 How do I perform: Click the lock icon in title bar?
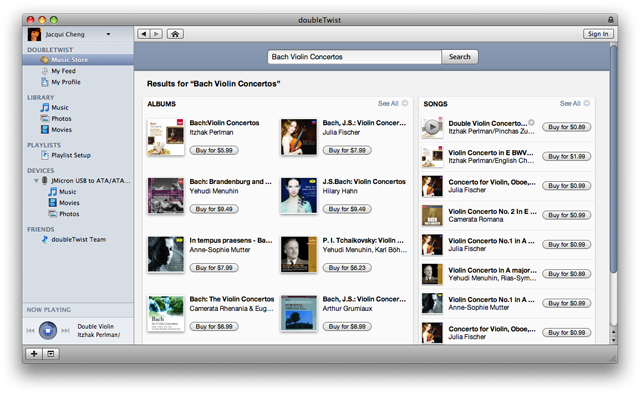(x=611, y=20)
